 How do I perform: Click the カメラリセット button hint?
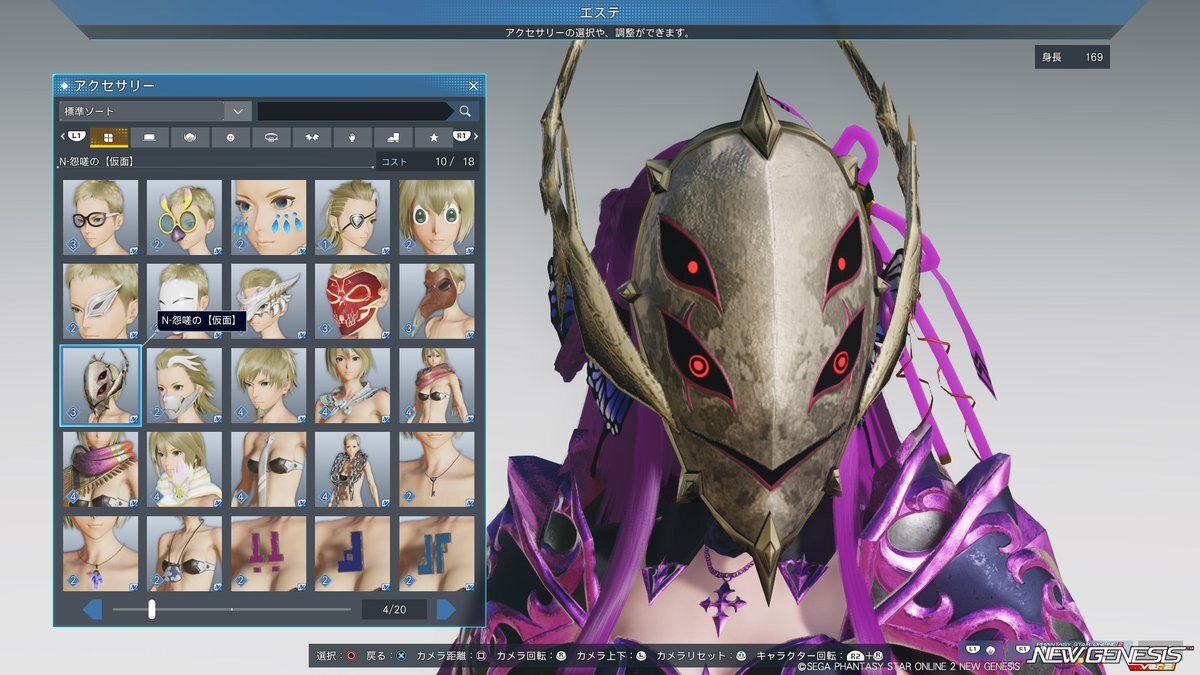tap(704, 656)
